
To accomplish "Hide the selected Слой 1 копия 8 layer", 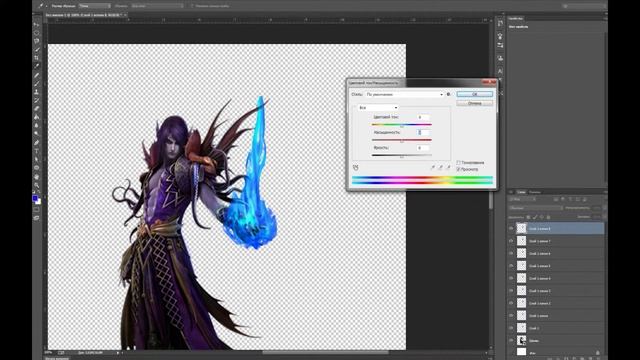I will (x=511, y=229).
